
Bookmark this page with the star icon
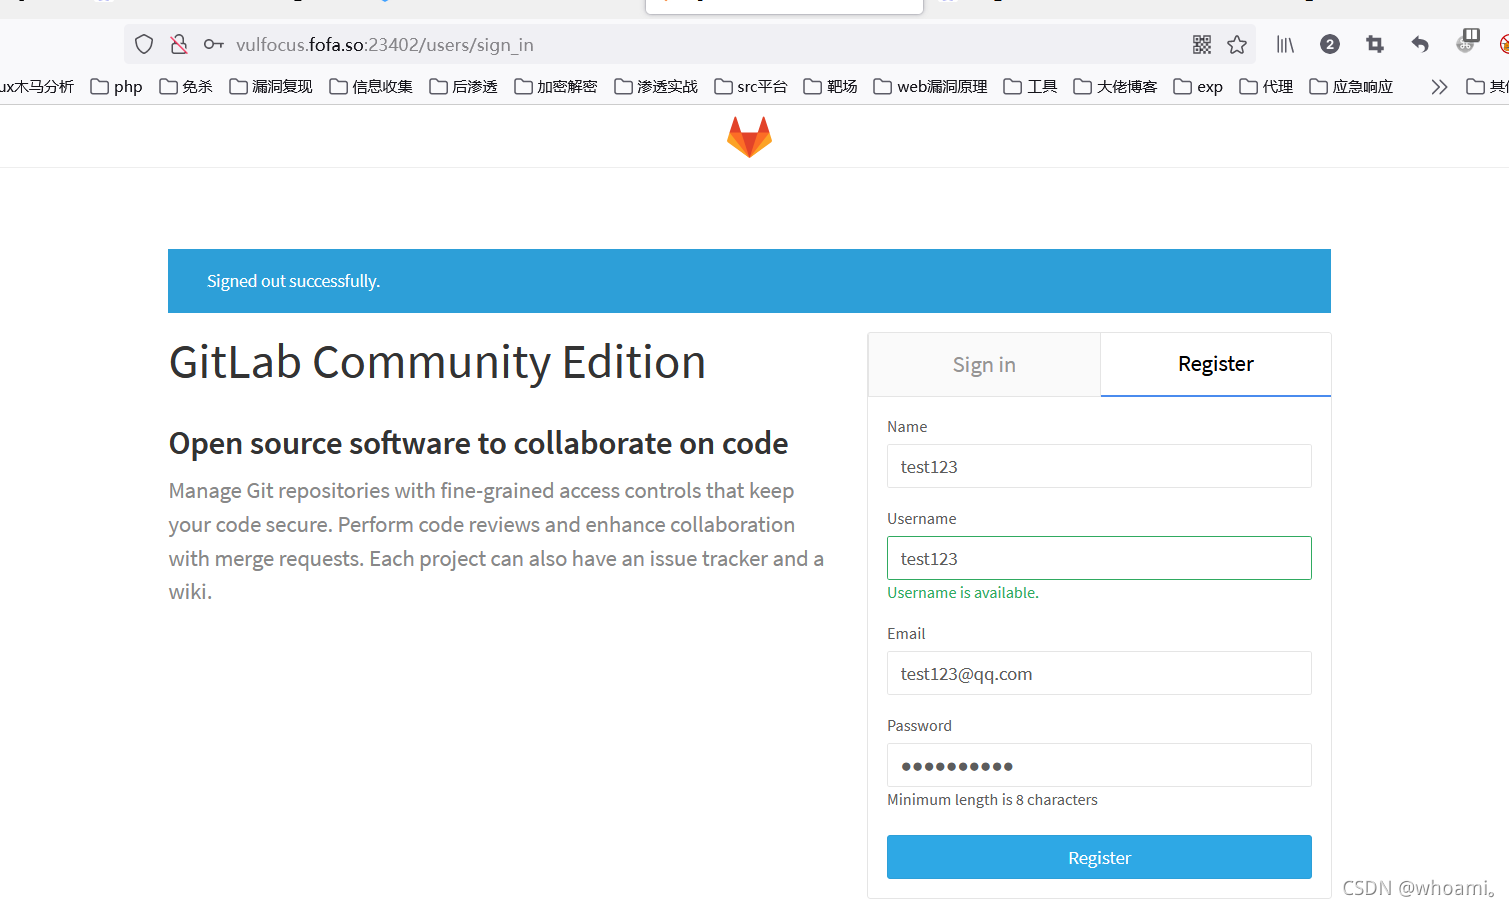pyautogui.click(x=1237, y=44)
